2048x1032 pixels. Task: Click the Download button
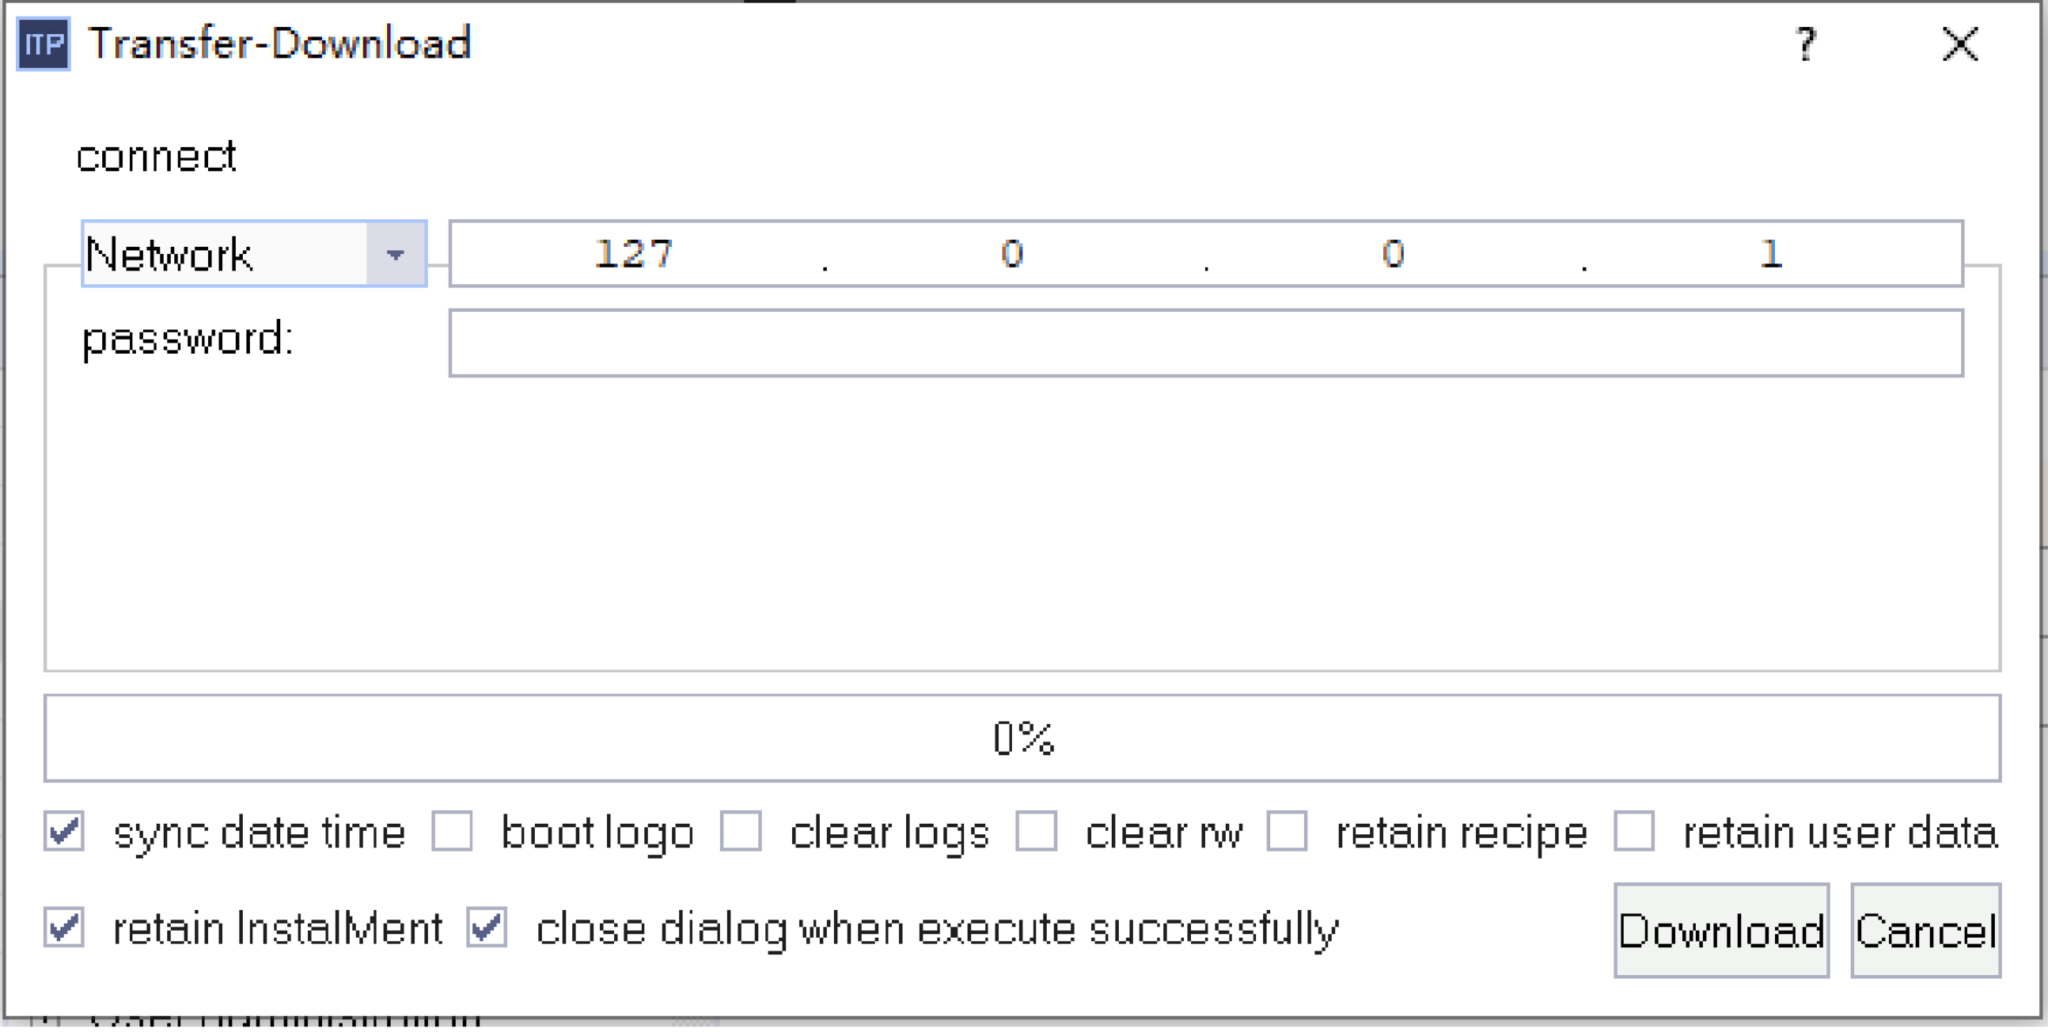(1721, 930)
